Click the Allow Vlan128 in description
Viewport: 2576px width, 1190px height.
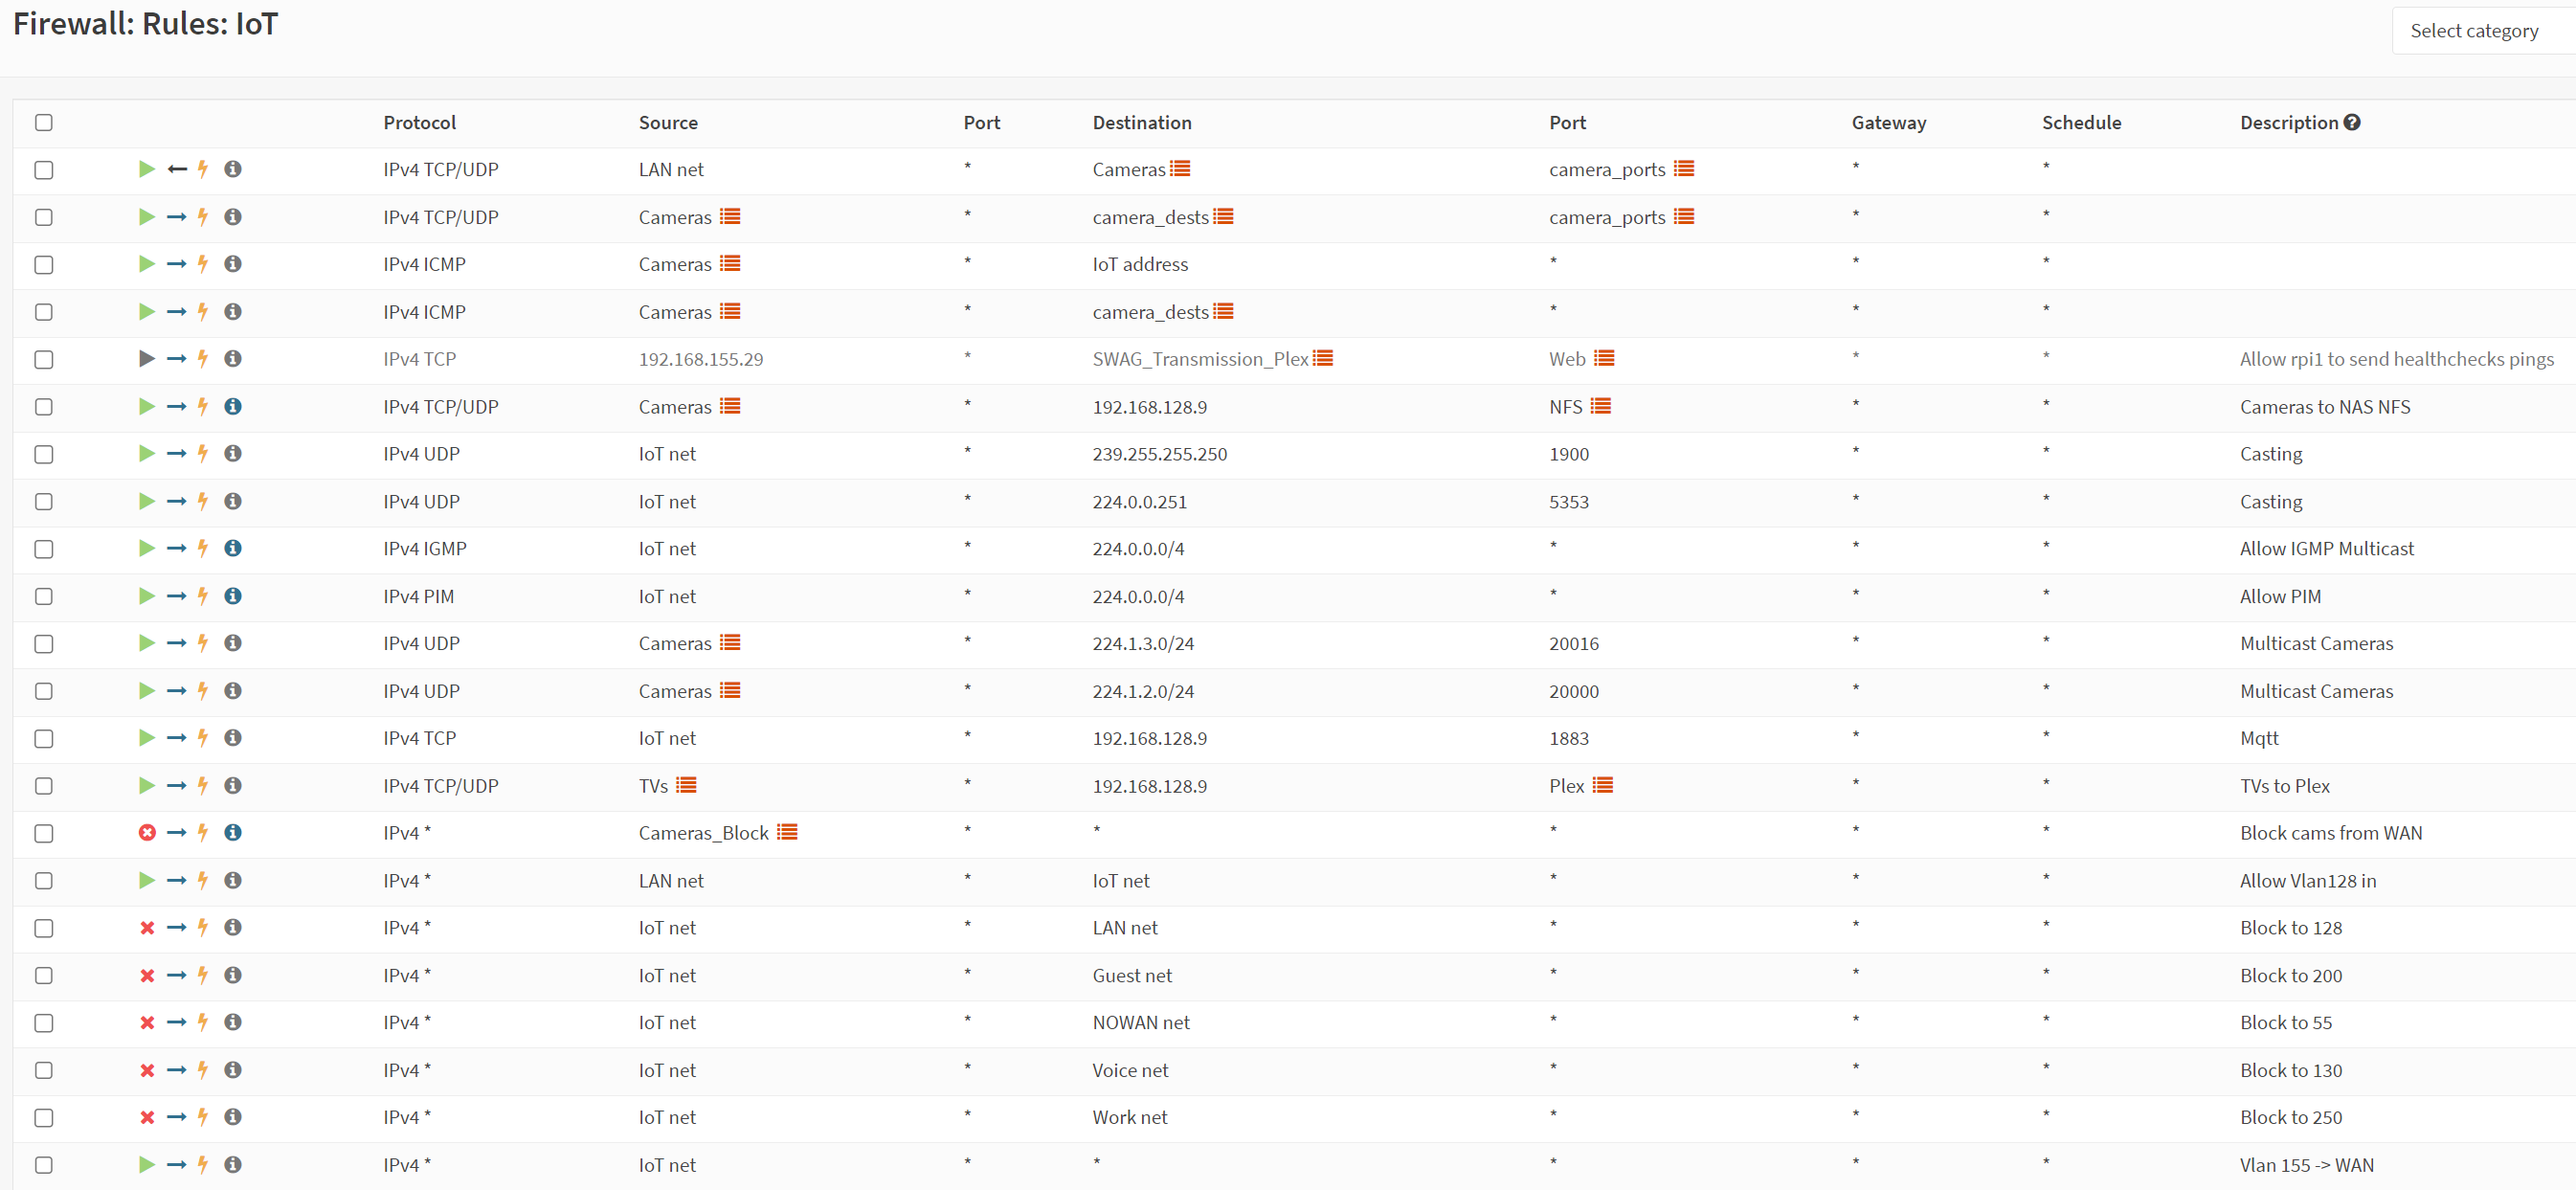pyautogui.click(x=2308, y=881)
